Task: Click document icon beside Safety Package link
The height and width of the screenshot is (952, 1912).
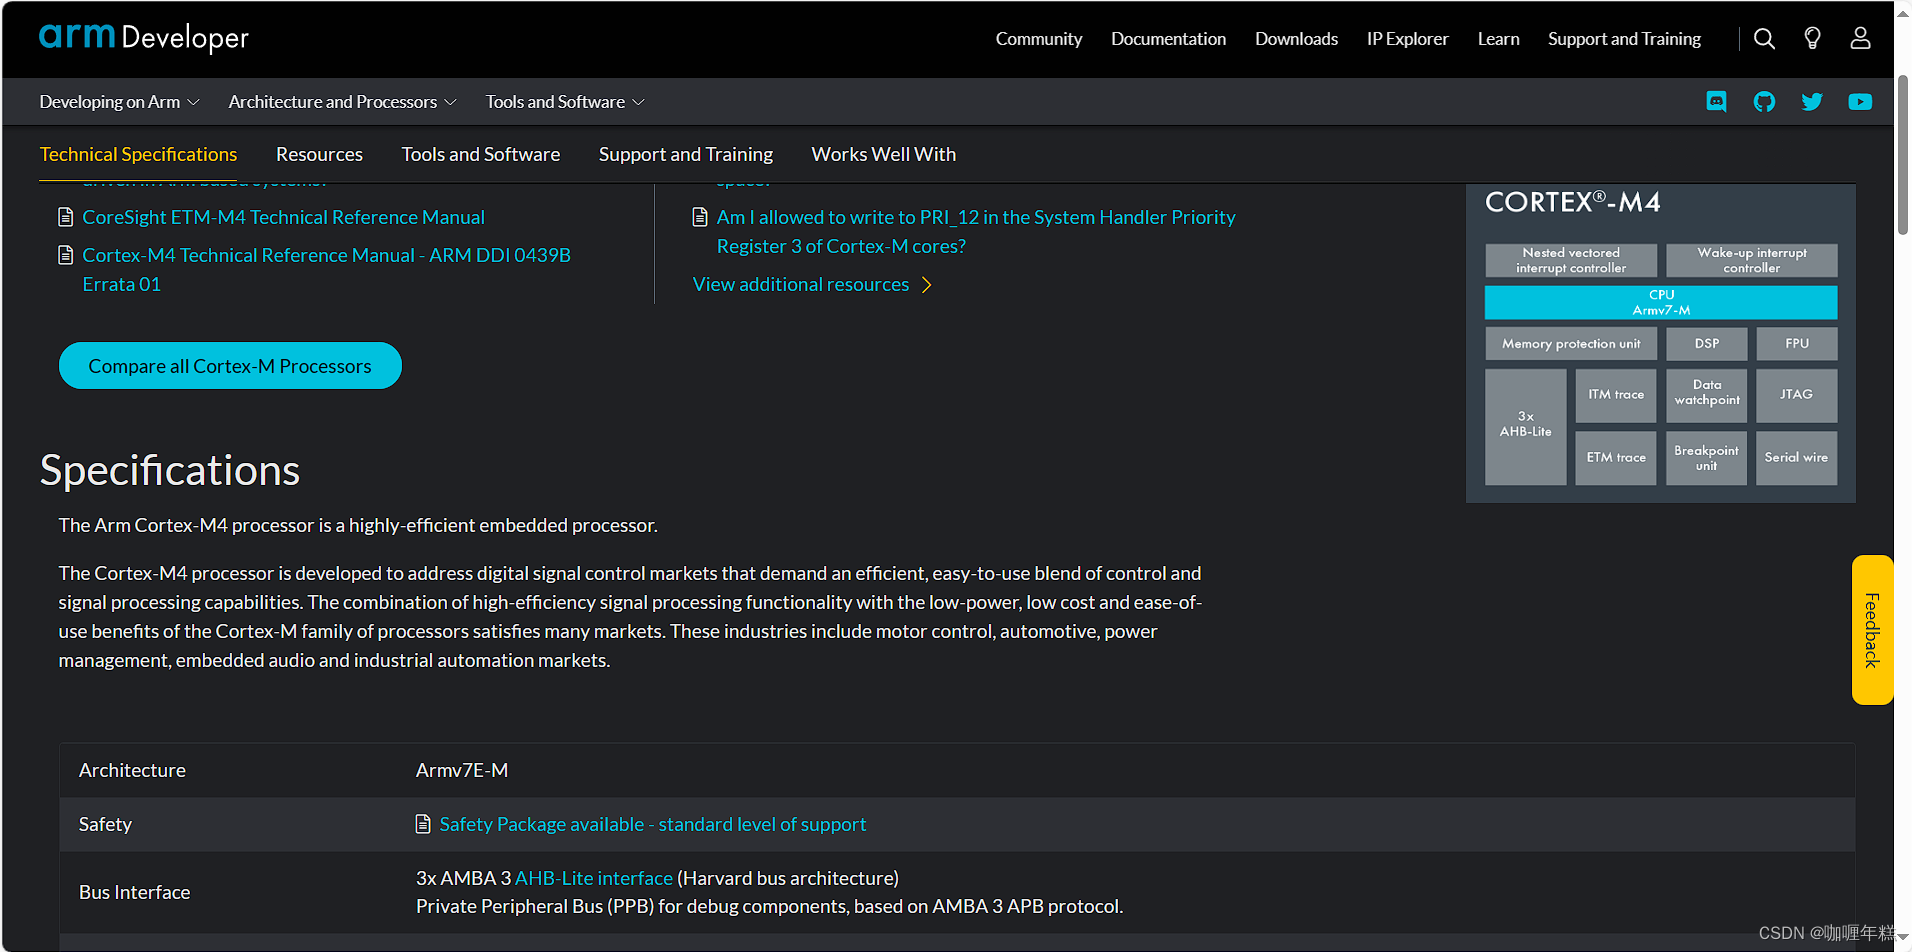Action: coord(423,824)
